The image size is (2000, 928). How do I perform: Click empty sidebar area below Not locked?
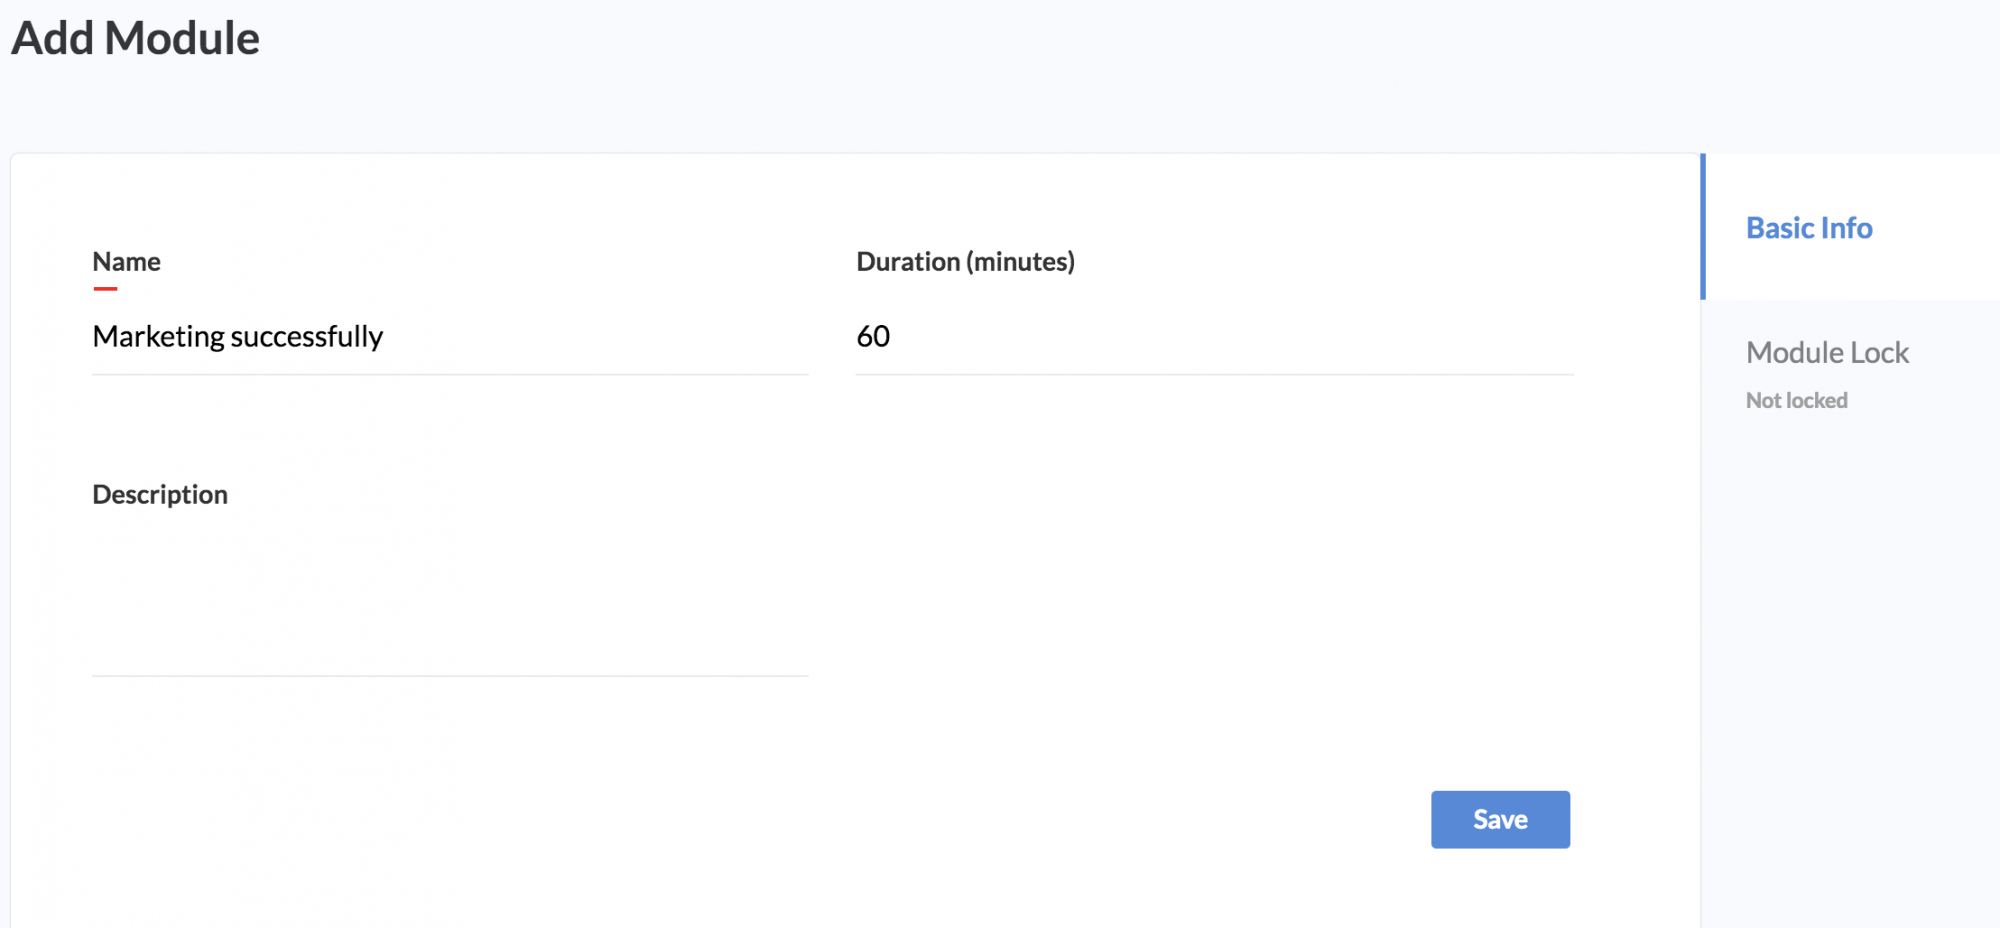coord(1850,650)
